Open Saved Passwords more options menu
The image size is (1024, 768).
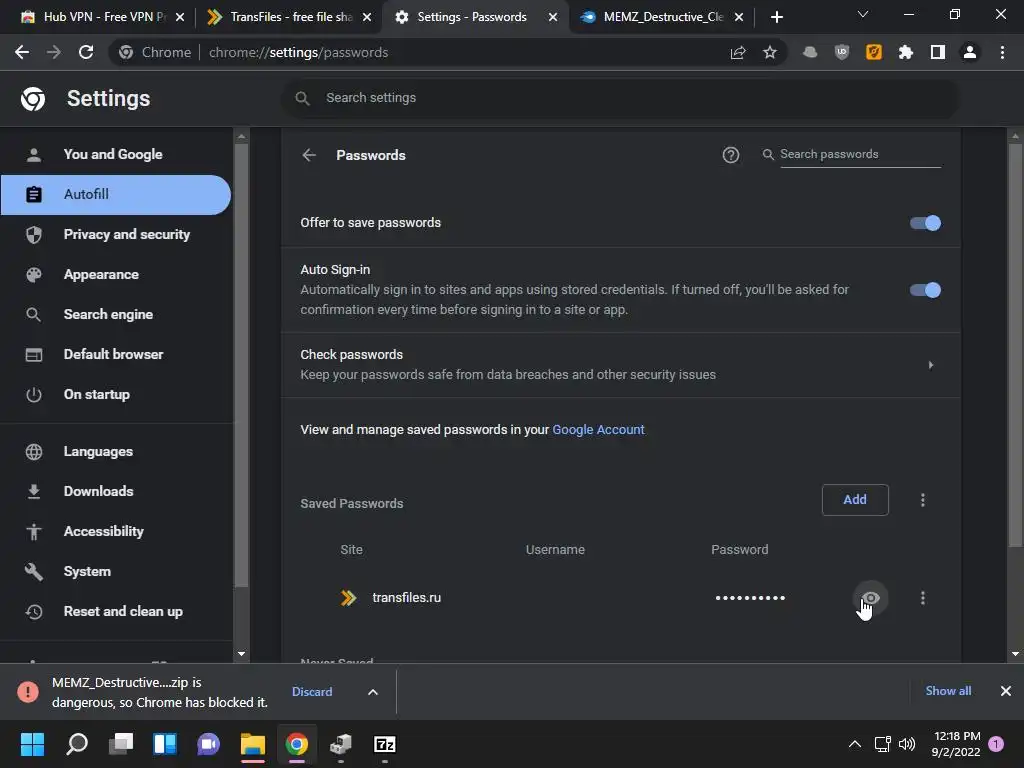(x=922, y=500)
